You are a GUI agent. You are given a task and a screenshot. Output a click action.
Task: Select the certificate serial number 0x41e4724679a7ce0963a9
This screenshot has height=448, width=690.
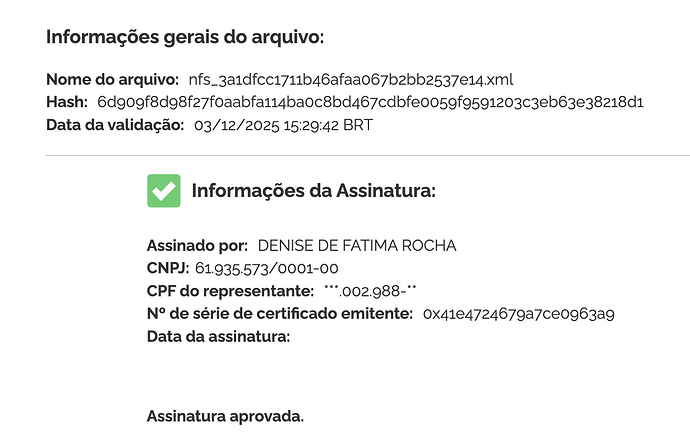tap(518, 314)
